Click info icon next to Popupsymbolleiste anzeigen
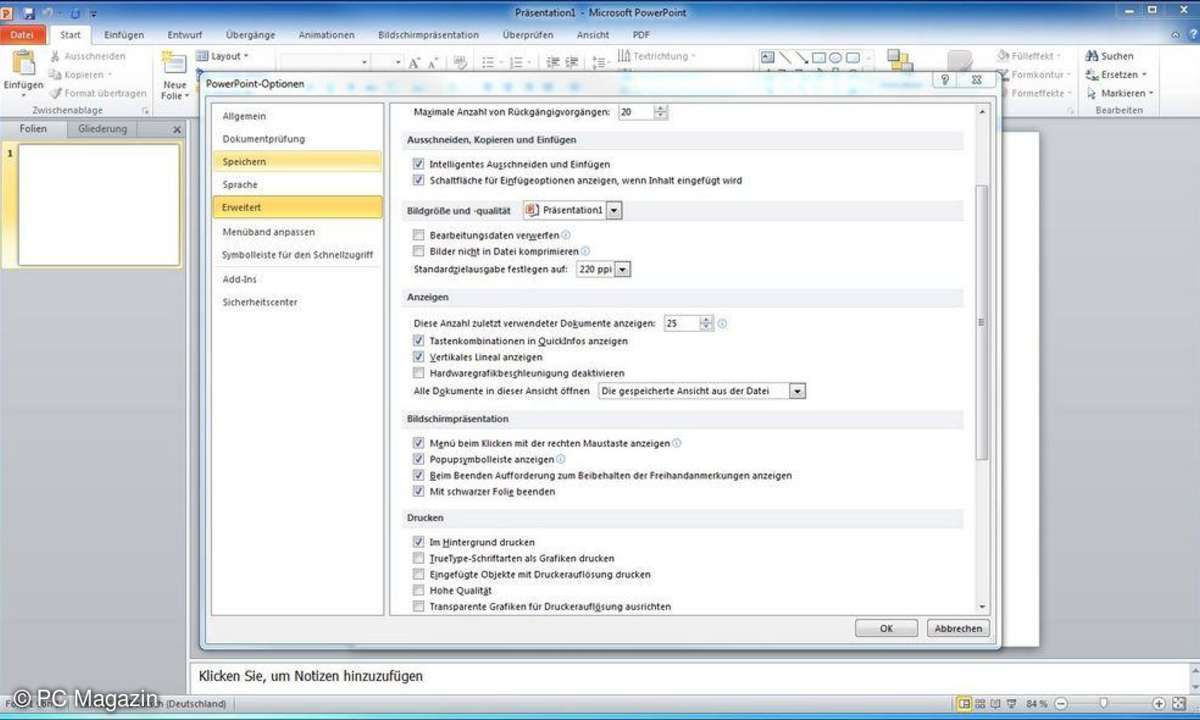Image resolution: width=1200 pixels, height=720 pixels. pos(560,459)
